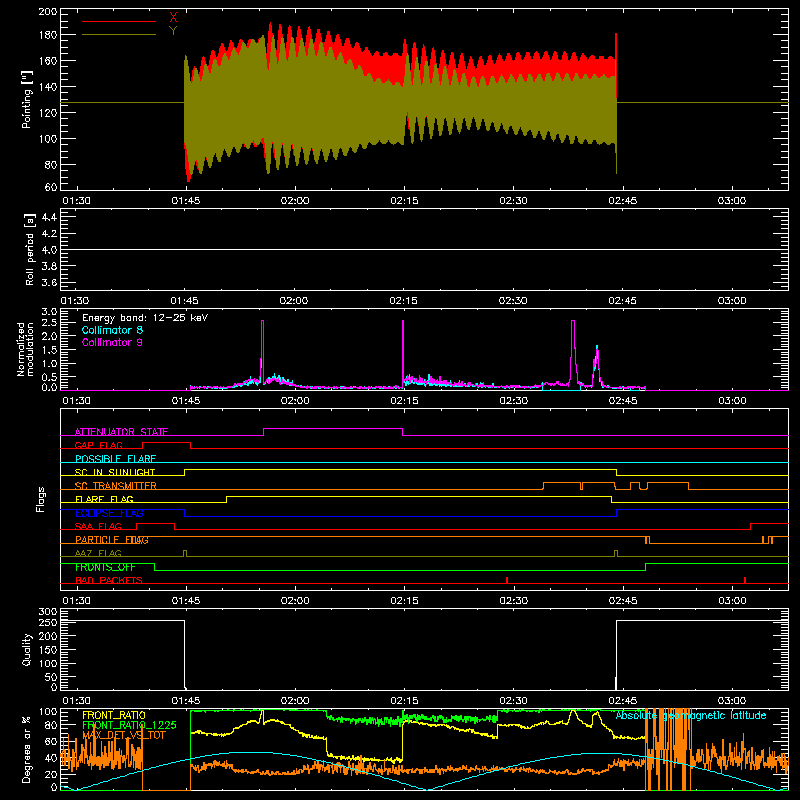This screenshot has height=800, width=800.
Task: Click the red X legend line
Action: tap(119, 21)
